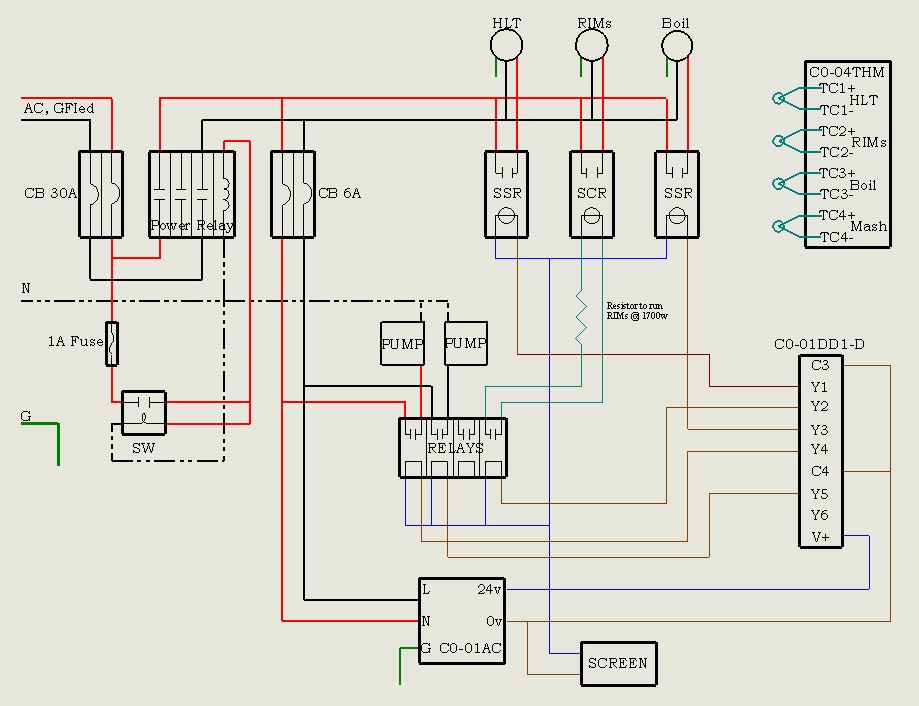
Task: Select the "TC4+" terminal label
Action: 837,216
